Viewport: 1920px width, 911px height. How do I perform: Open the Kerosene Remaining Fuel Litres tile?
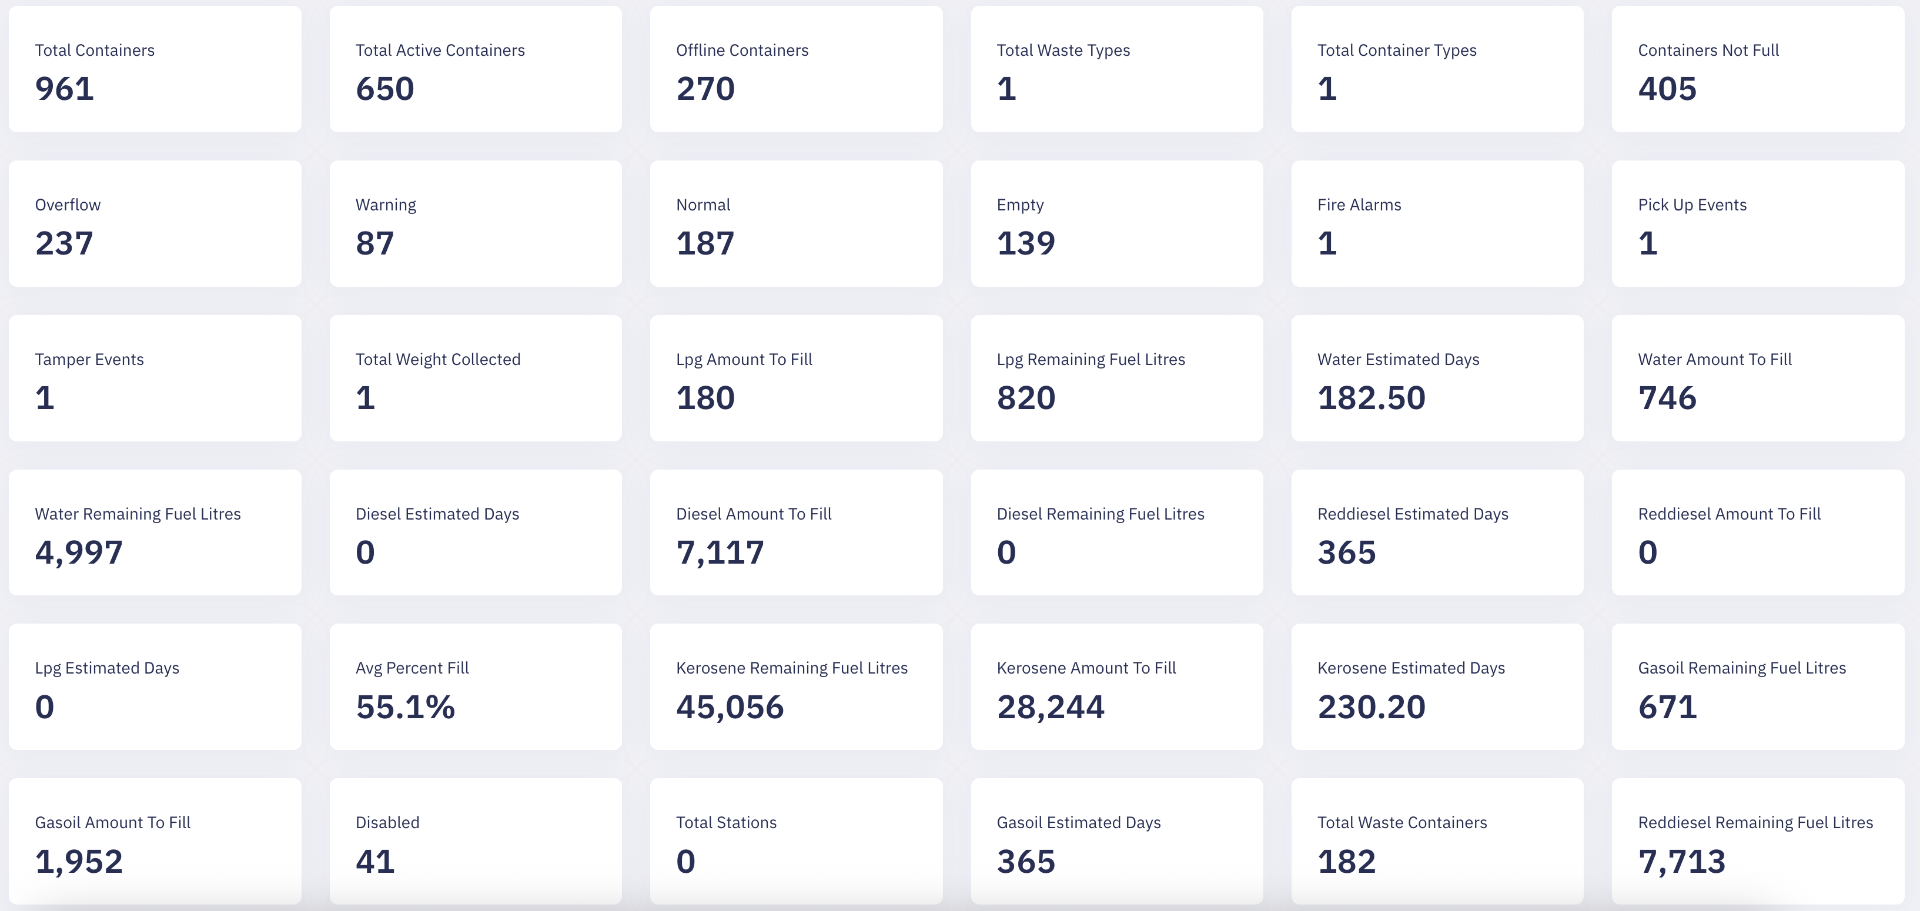[796, 686]
